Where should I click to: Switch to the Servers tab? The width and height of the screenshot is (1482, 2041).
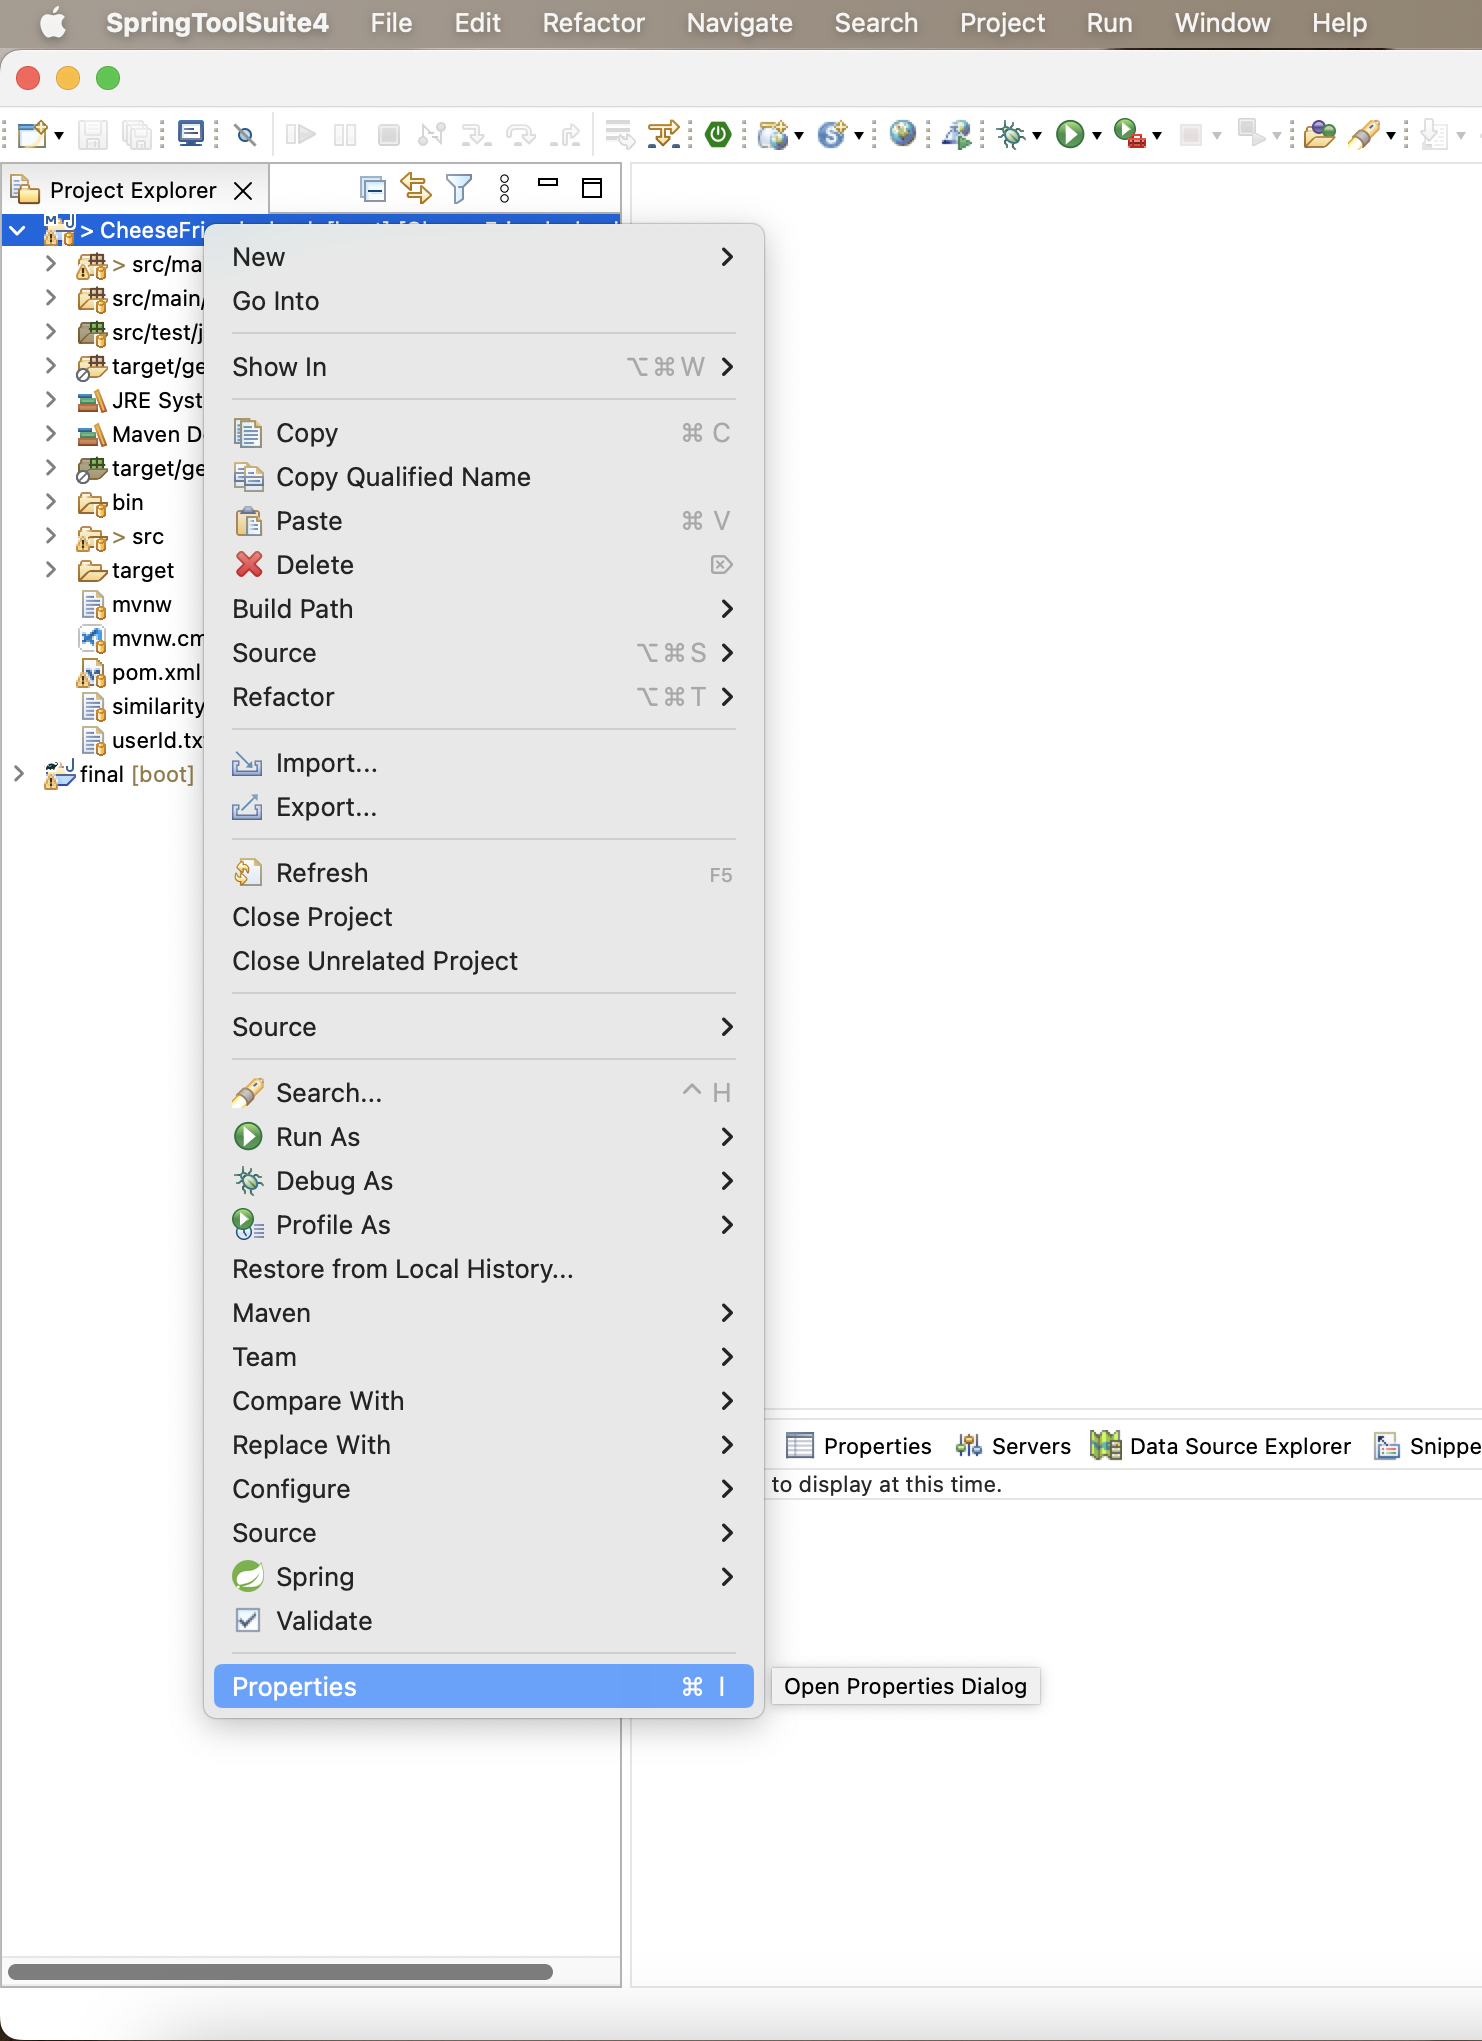click(x=1013, y=1446)
